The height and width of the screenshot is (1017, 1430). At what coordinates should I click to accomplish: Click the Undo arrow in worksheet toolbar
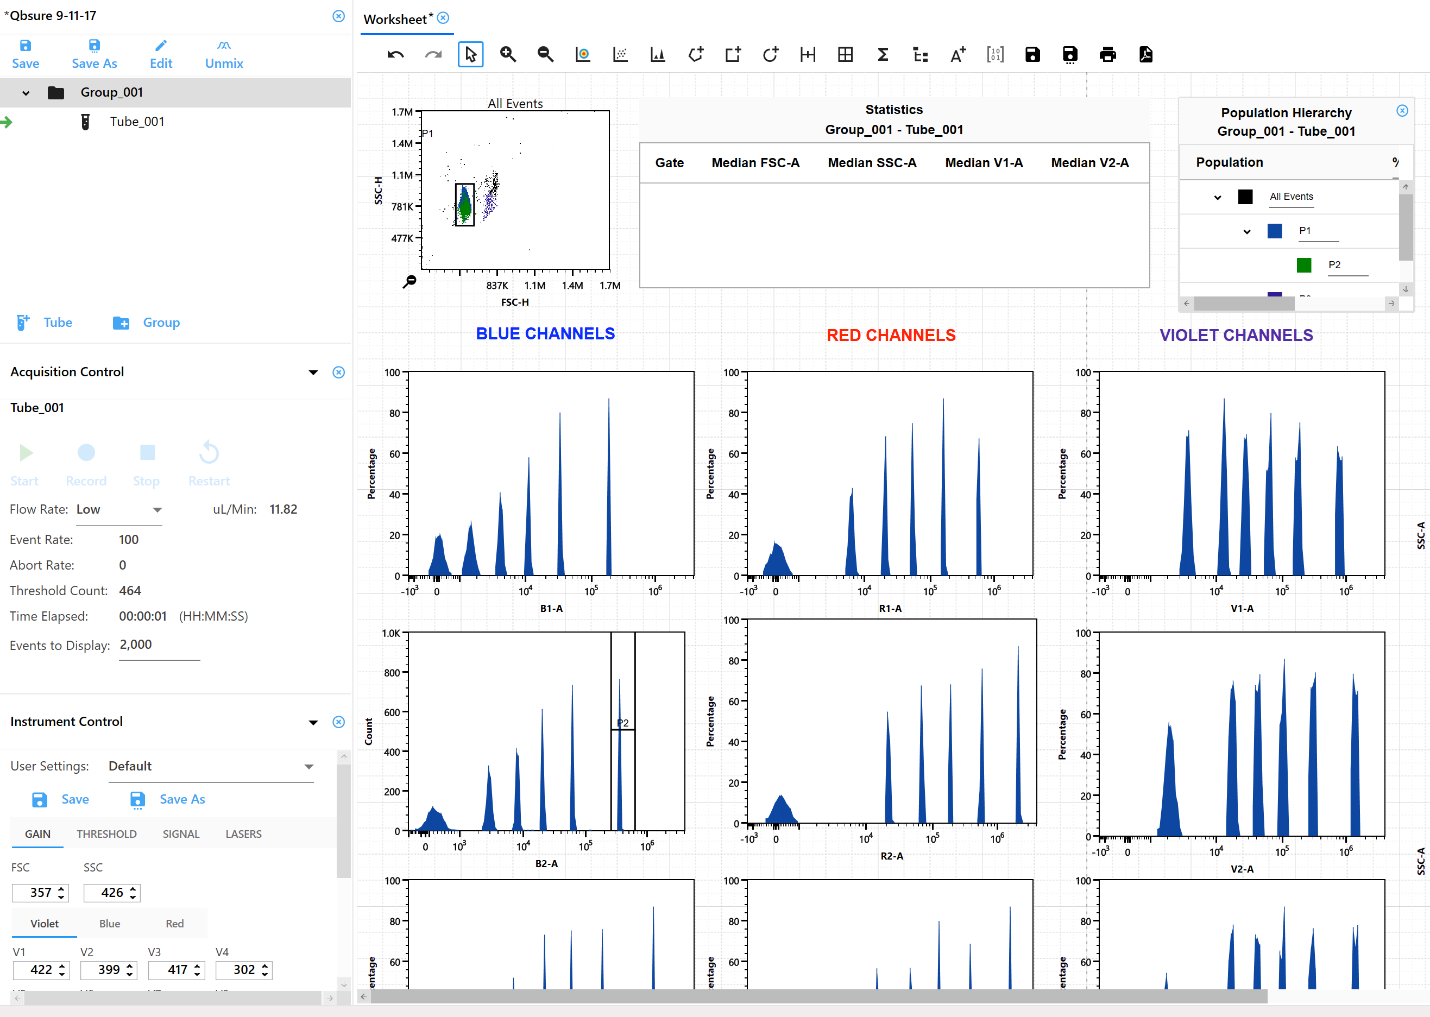point(396,55)
